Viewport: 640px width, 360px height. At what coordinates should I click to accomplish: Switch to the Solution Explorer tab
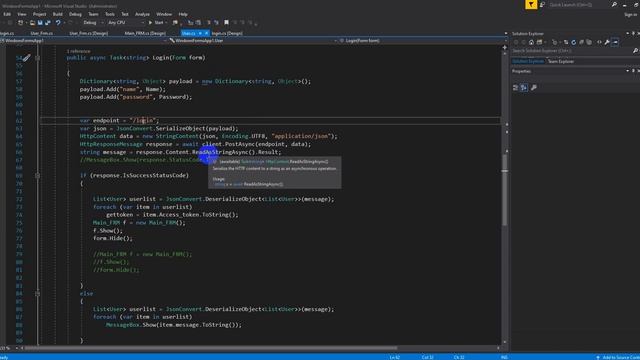[528, 61]
